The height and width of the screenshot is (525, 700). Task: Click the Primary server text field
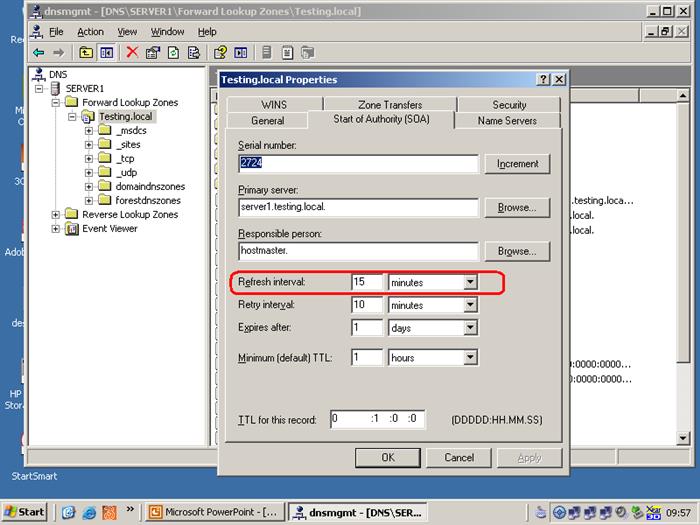pyautogui.click(x=358, y=207)
